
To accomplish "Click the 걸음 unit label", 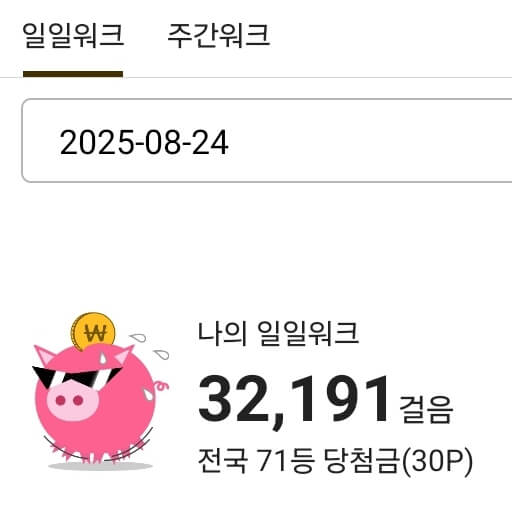I will 426,409.
